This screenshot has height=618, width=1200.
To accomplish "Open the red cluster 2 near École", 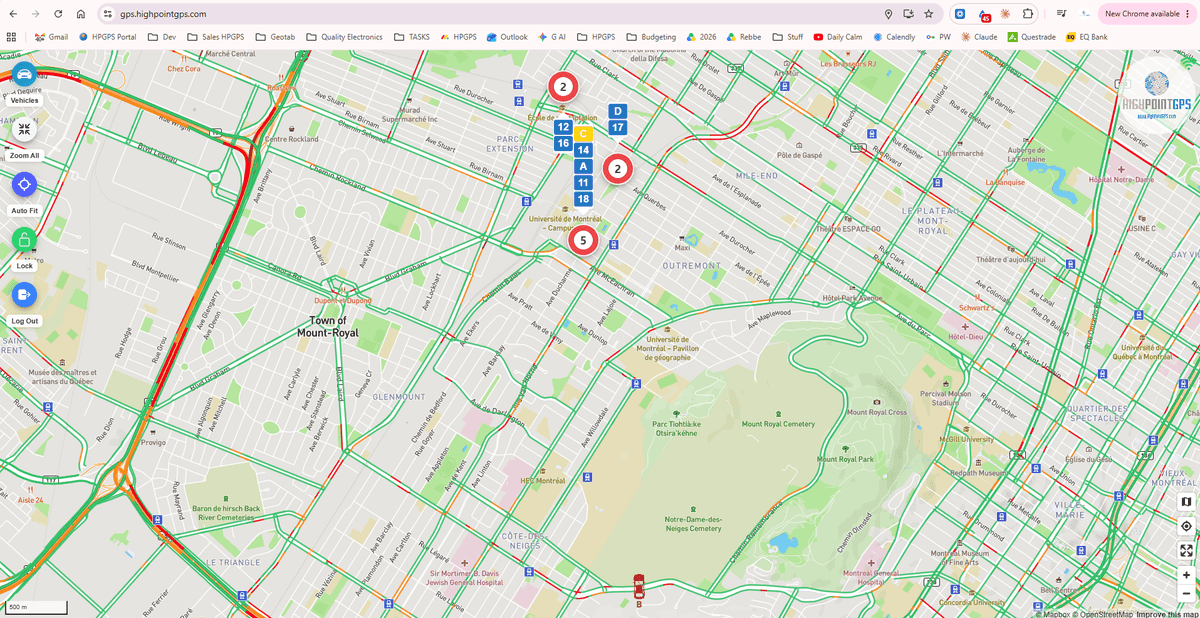I will point(563,87).
